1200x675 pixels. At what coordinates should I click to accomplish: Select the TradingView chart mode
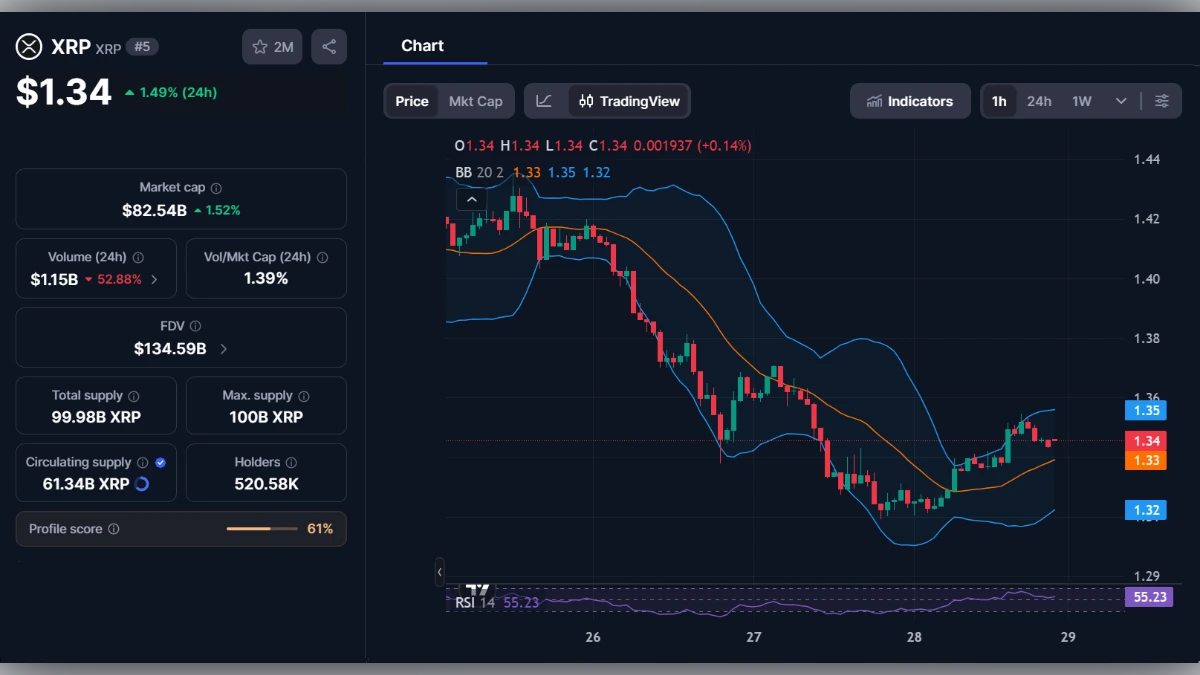629,101
